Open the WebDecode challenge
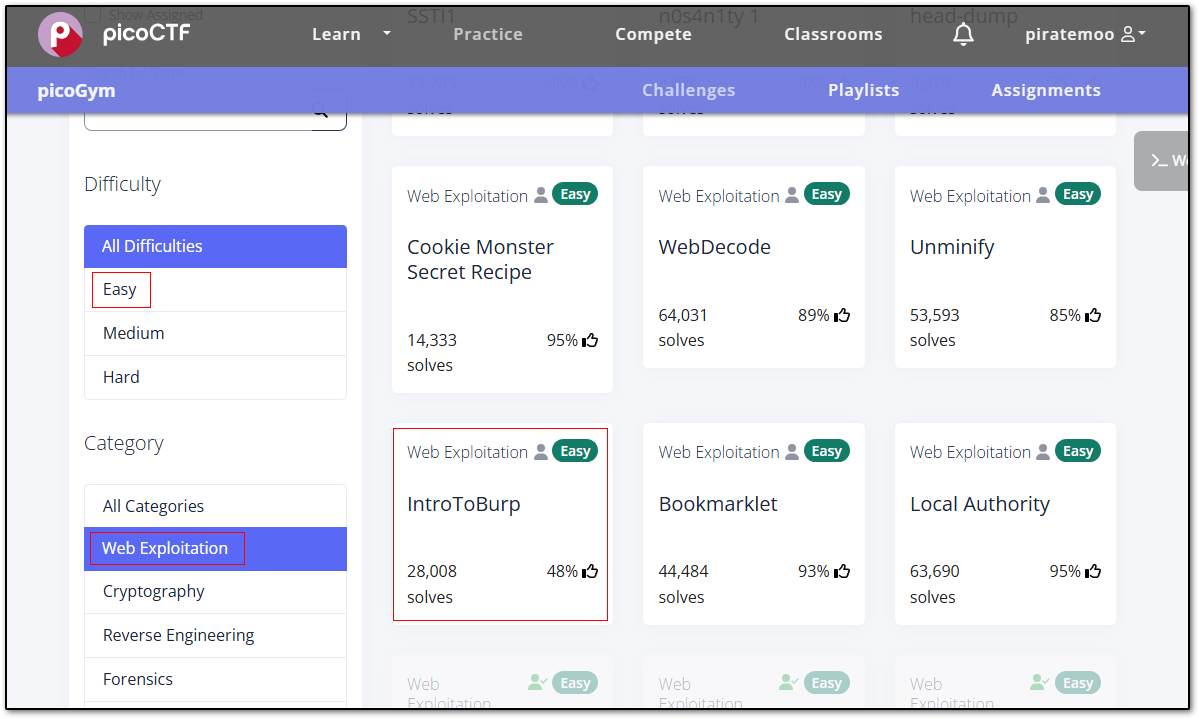 714,247
